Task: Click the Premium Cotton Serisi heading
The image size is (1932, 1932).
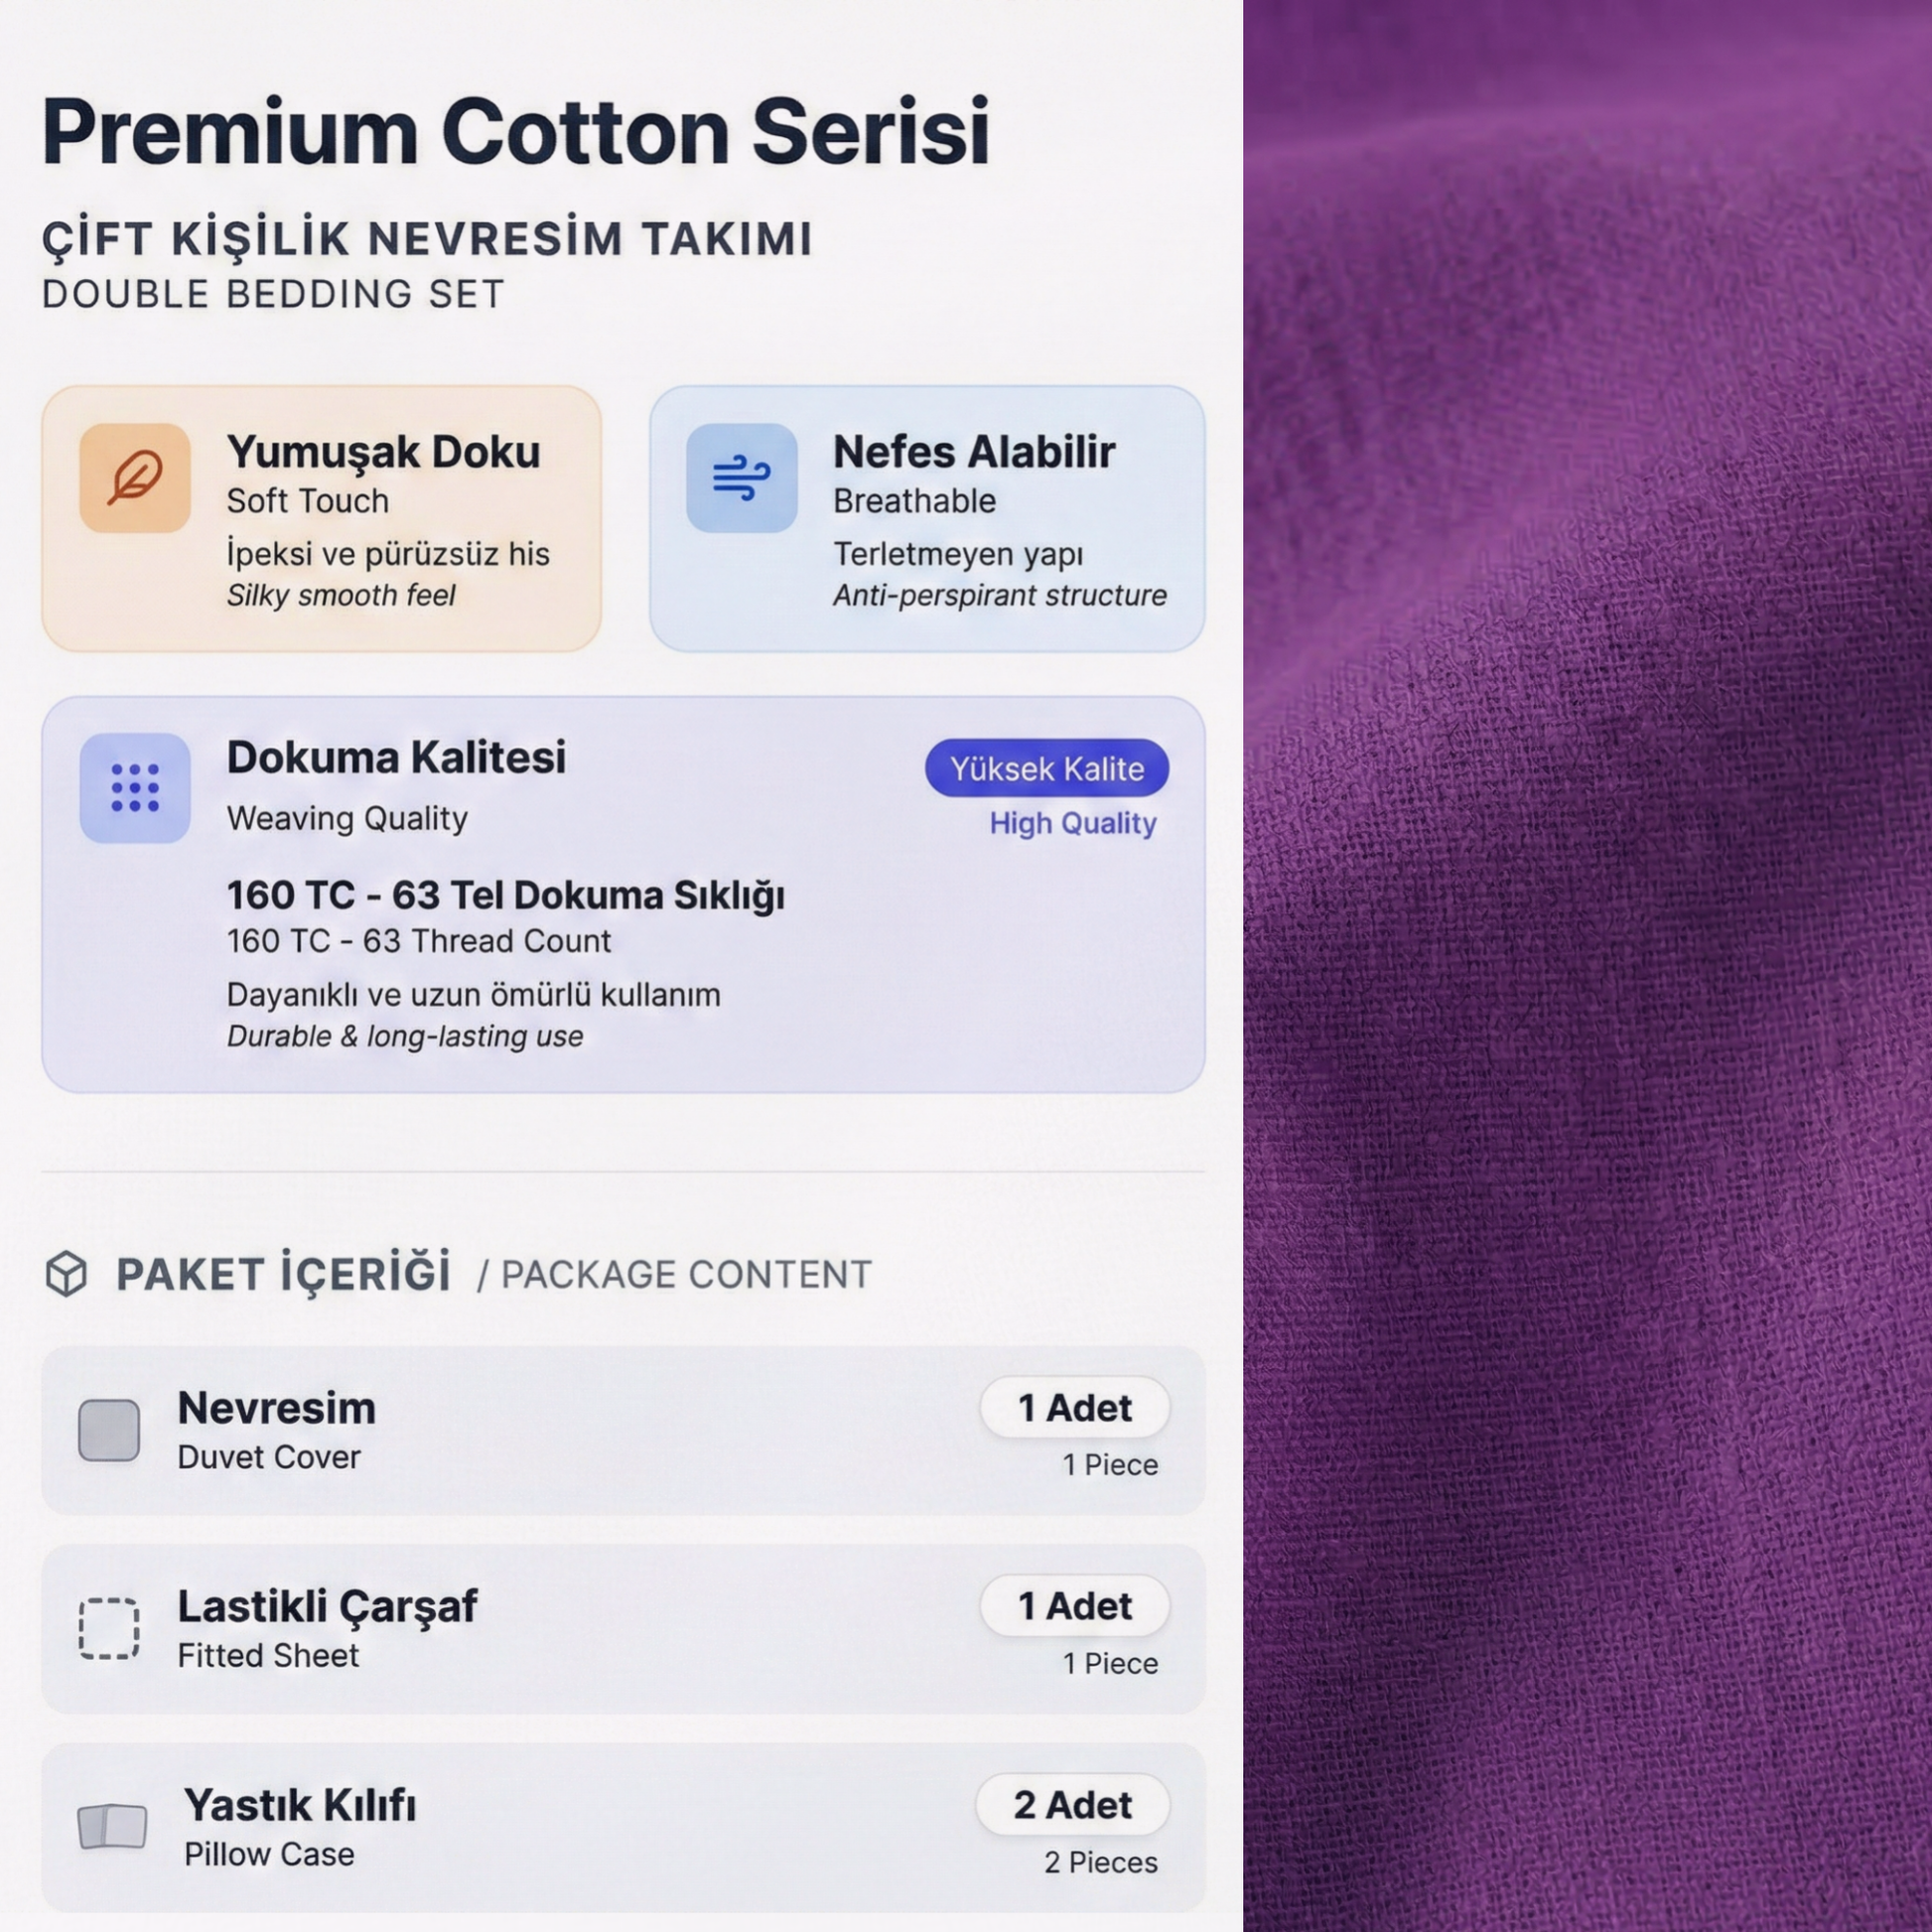Action: point(515,132)
